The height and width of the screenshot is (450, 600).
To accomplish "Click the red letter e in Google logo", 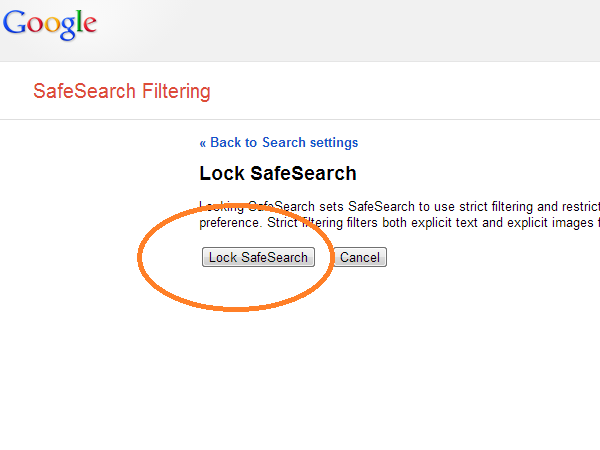I will [90, 24].
